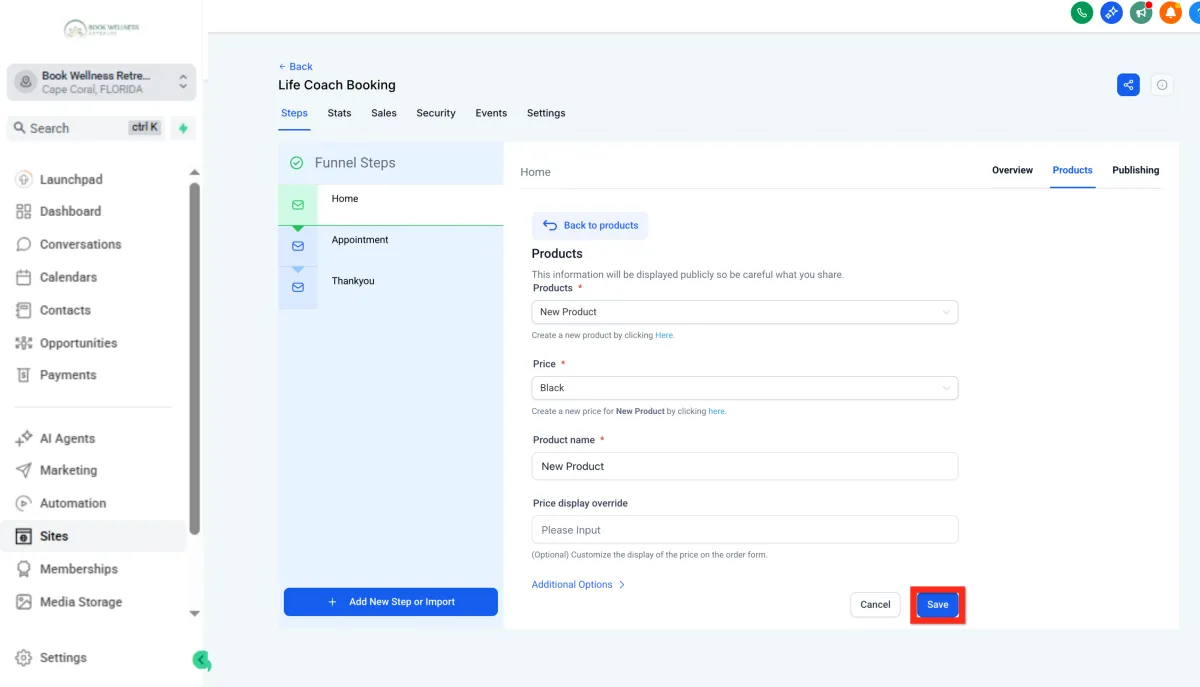1200x687 pixels.
Task: Select the Home funnel step
Action: (391, 205)
